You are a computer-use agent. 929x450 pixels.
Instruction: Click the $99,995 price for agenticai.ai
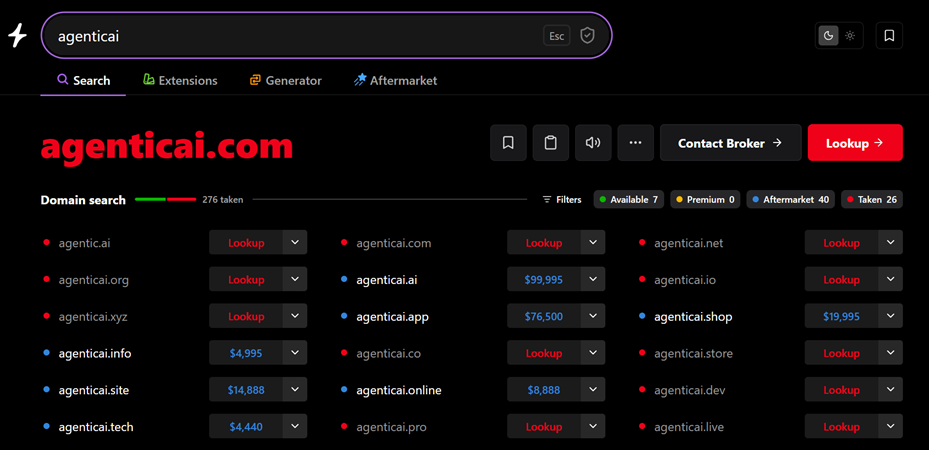point(544,279)
